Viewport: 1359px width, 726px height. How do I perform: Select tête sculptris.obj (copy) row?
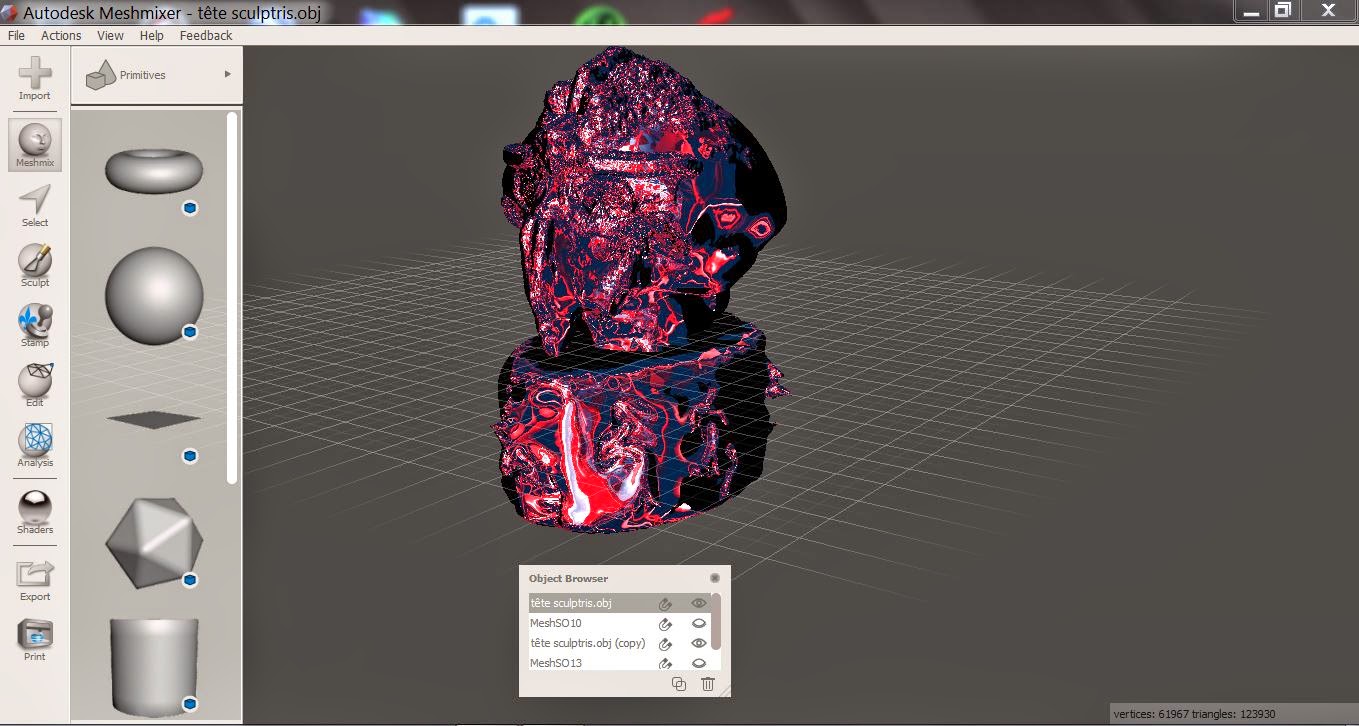[619, 643]
